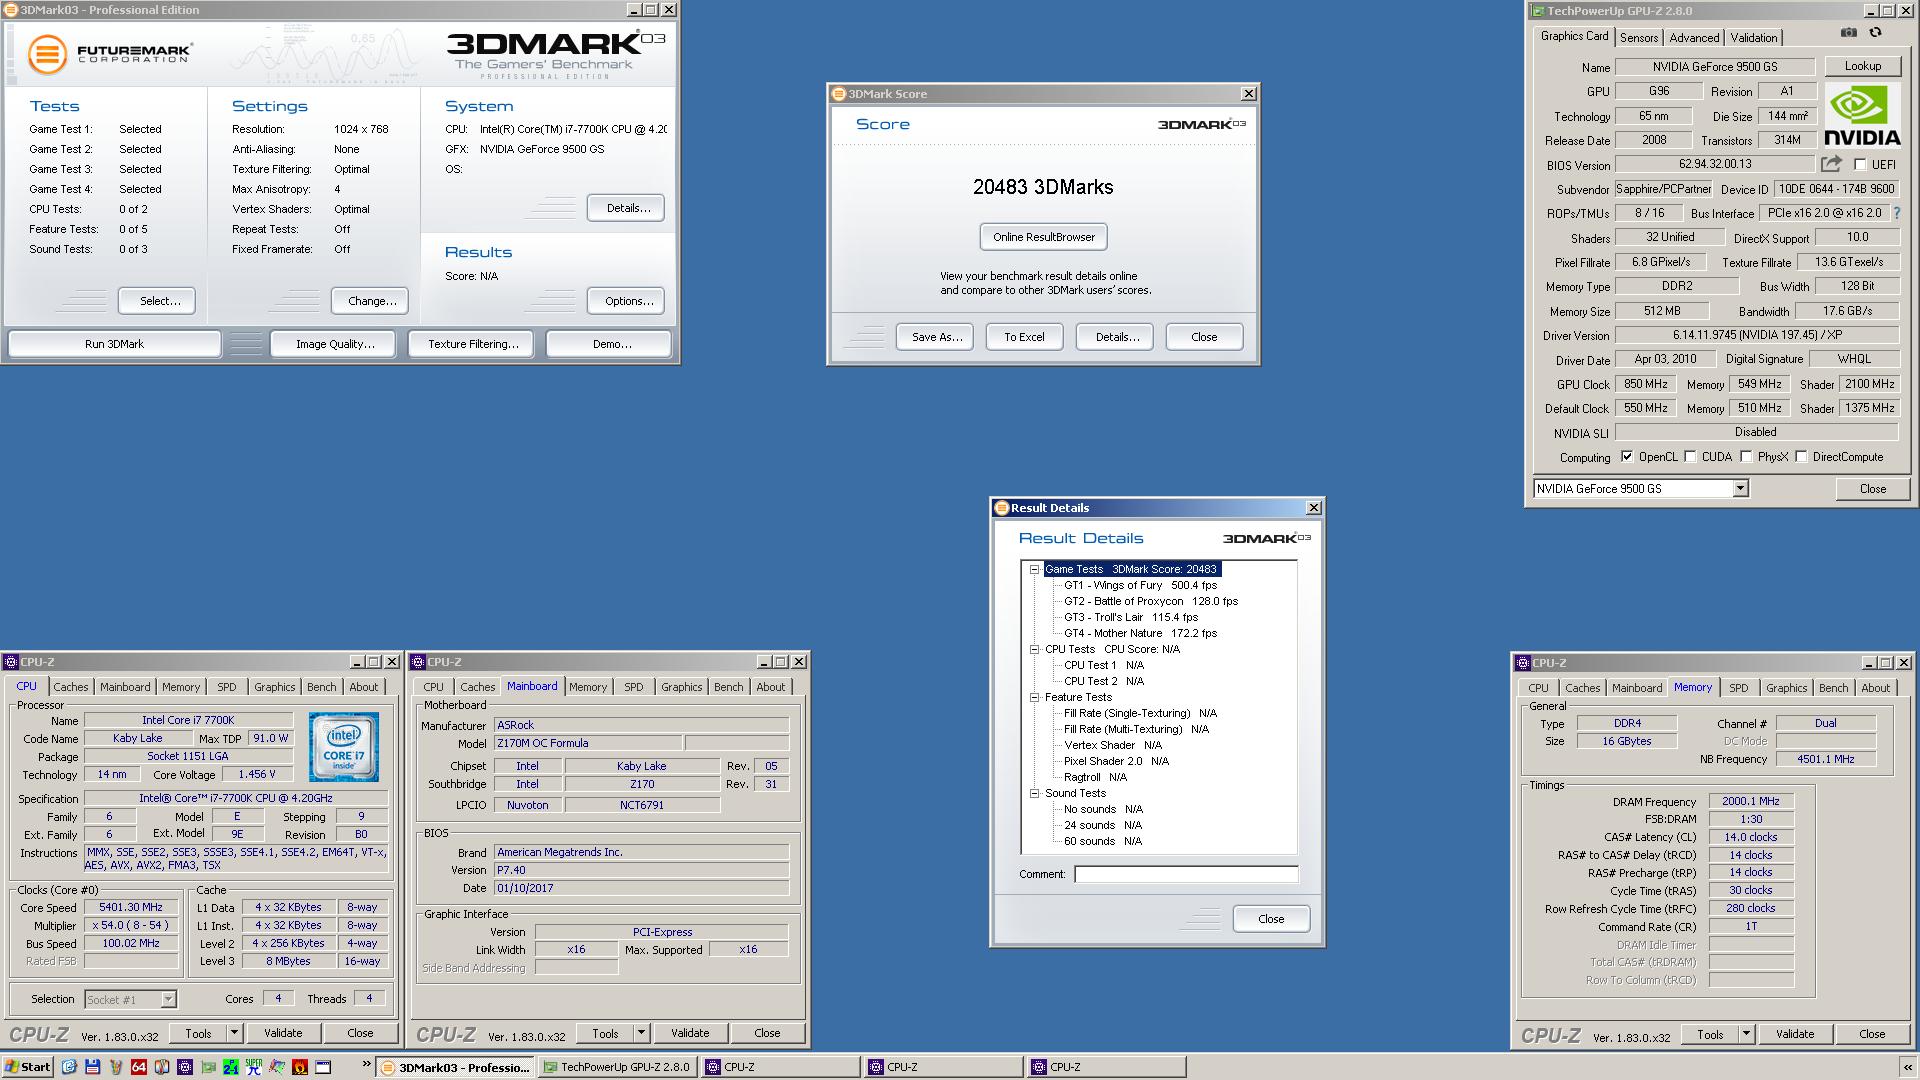Open Caches tab in CPU-Z CPU window
Screen dimensions: 1920x1080
(x=71, y=687)
